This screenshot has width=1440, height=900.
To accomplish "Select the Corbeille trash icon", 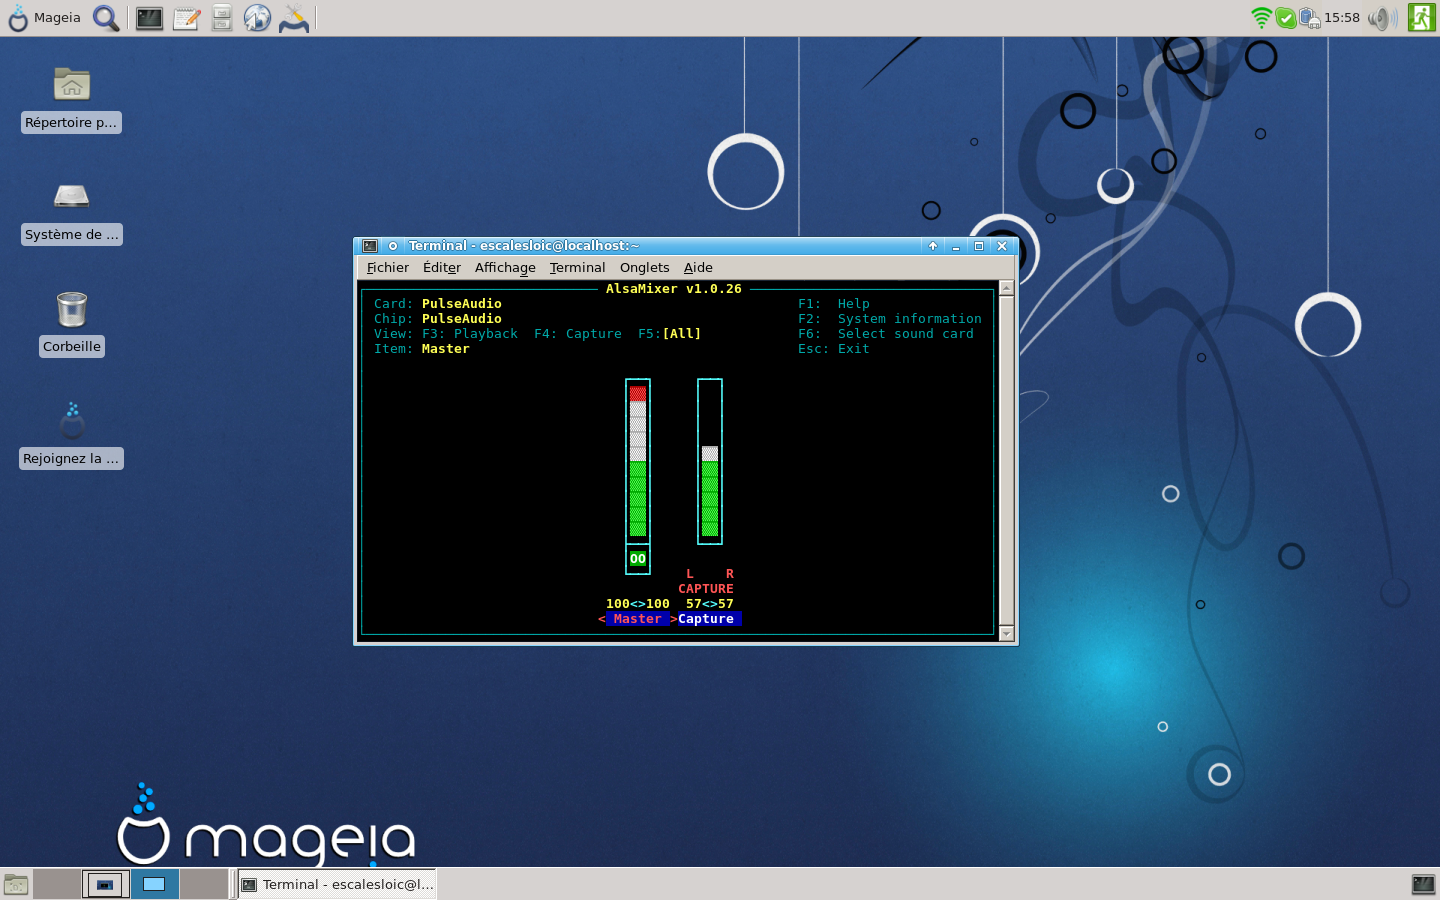I will [x=72, y=309].
